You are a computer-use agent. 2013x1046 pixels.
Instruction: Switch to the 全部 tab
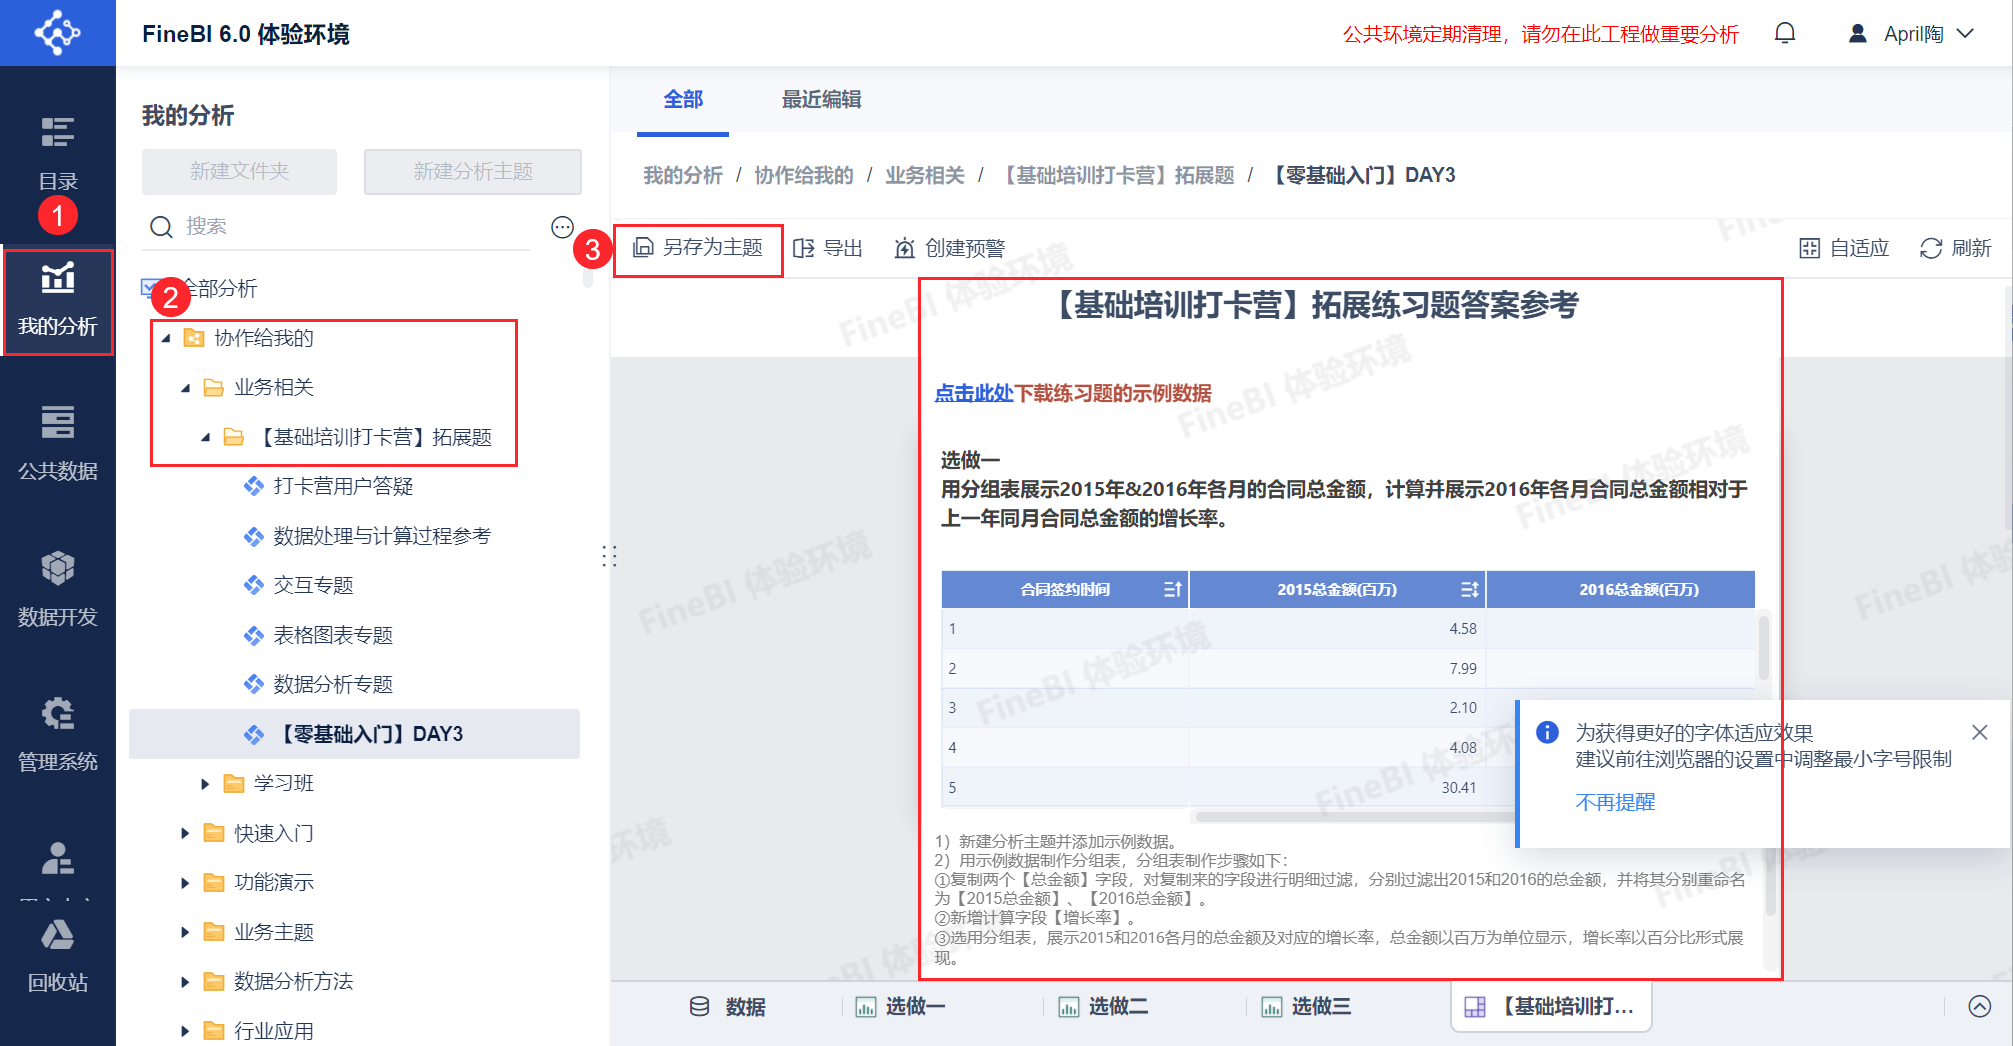683,100
